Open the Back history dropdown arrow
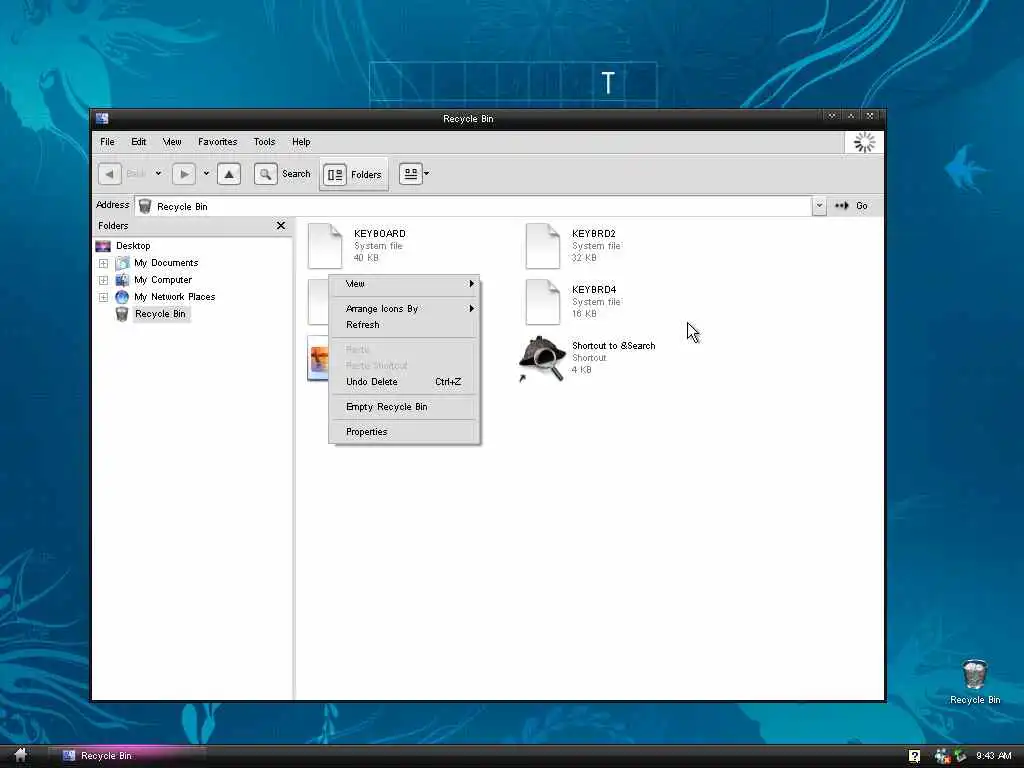 point(158,174)
